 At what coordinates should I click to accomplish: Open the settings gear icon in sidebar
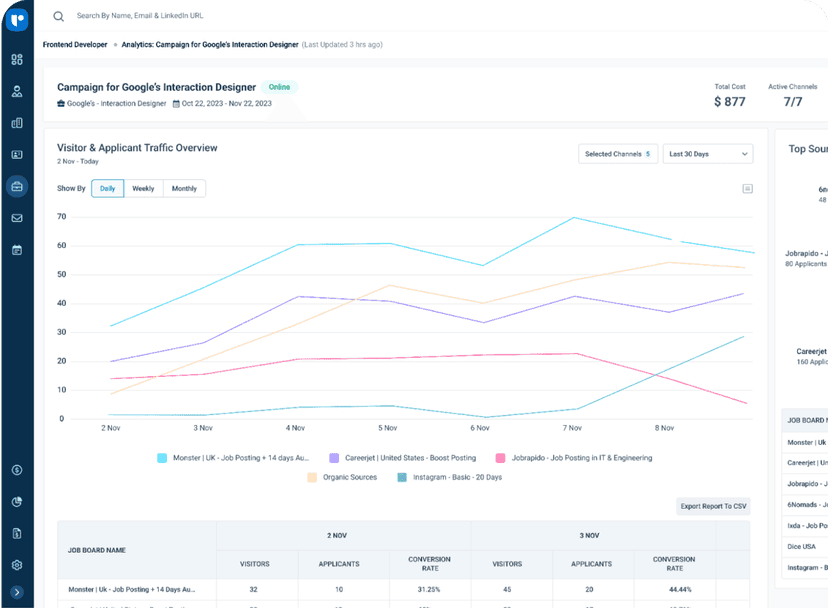tap(17, 565)
